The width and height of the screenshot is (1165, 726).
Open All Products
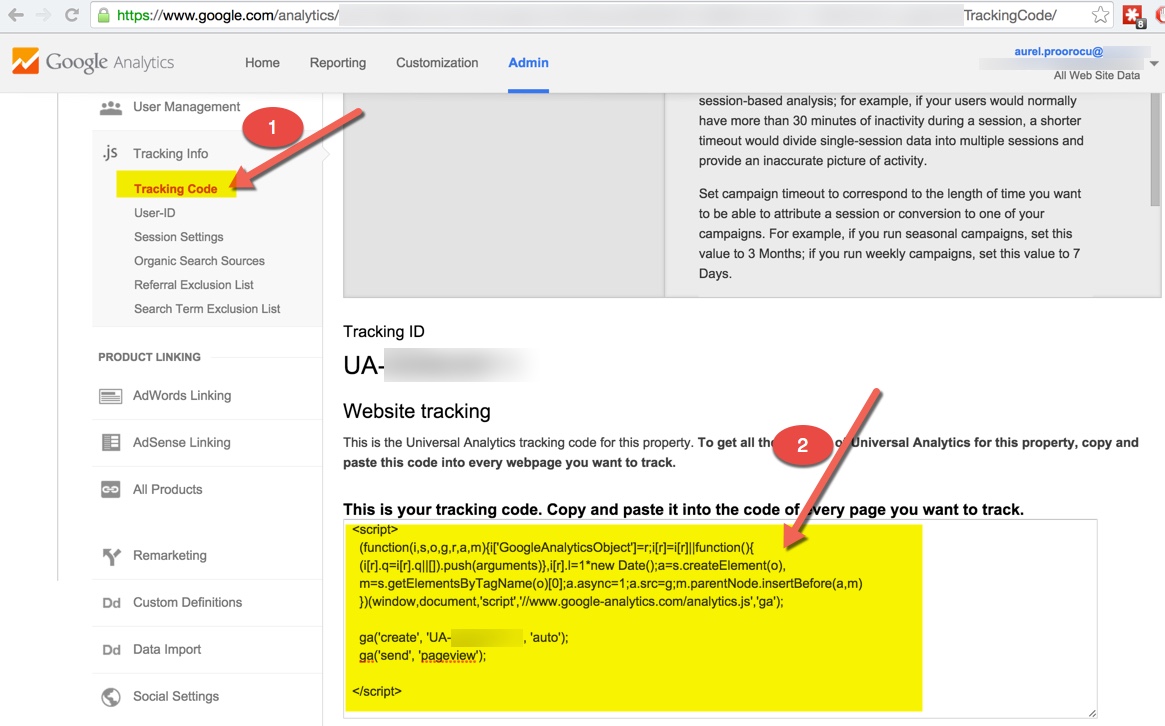[x=167, y=489]
